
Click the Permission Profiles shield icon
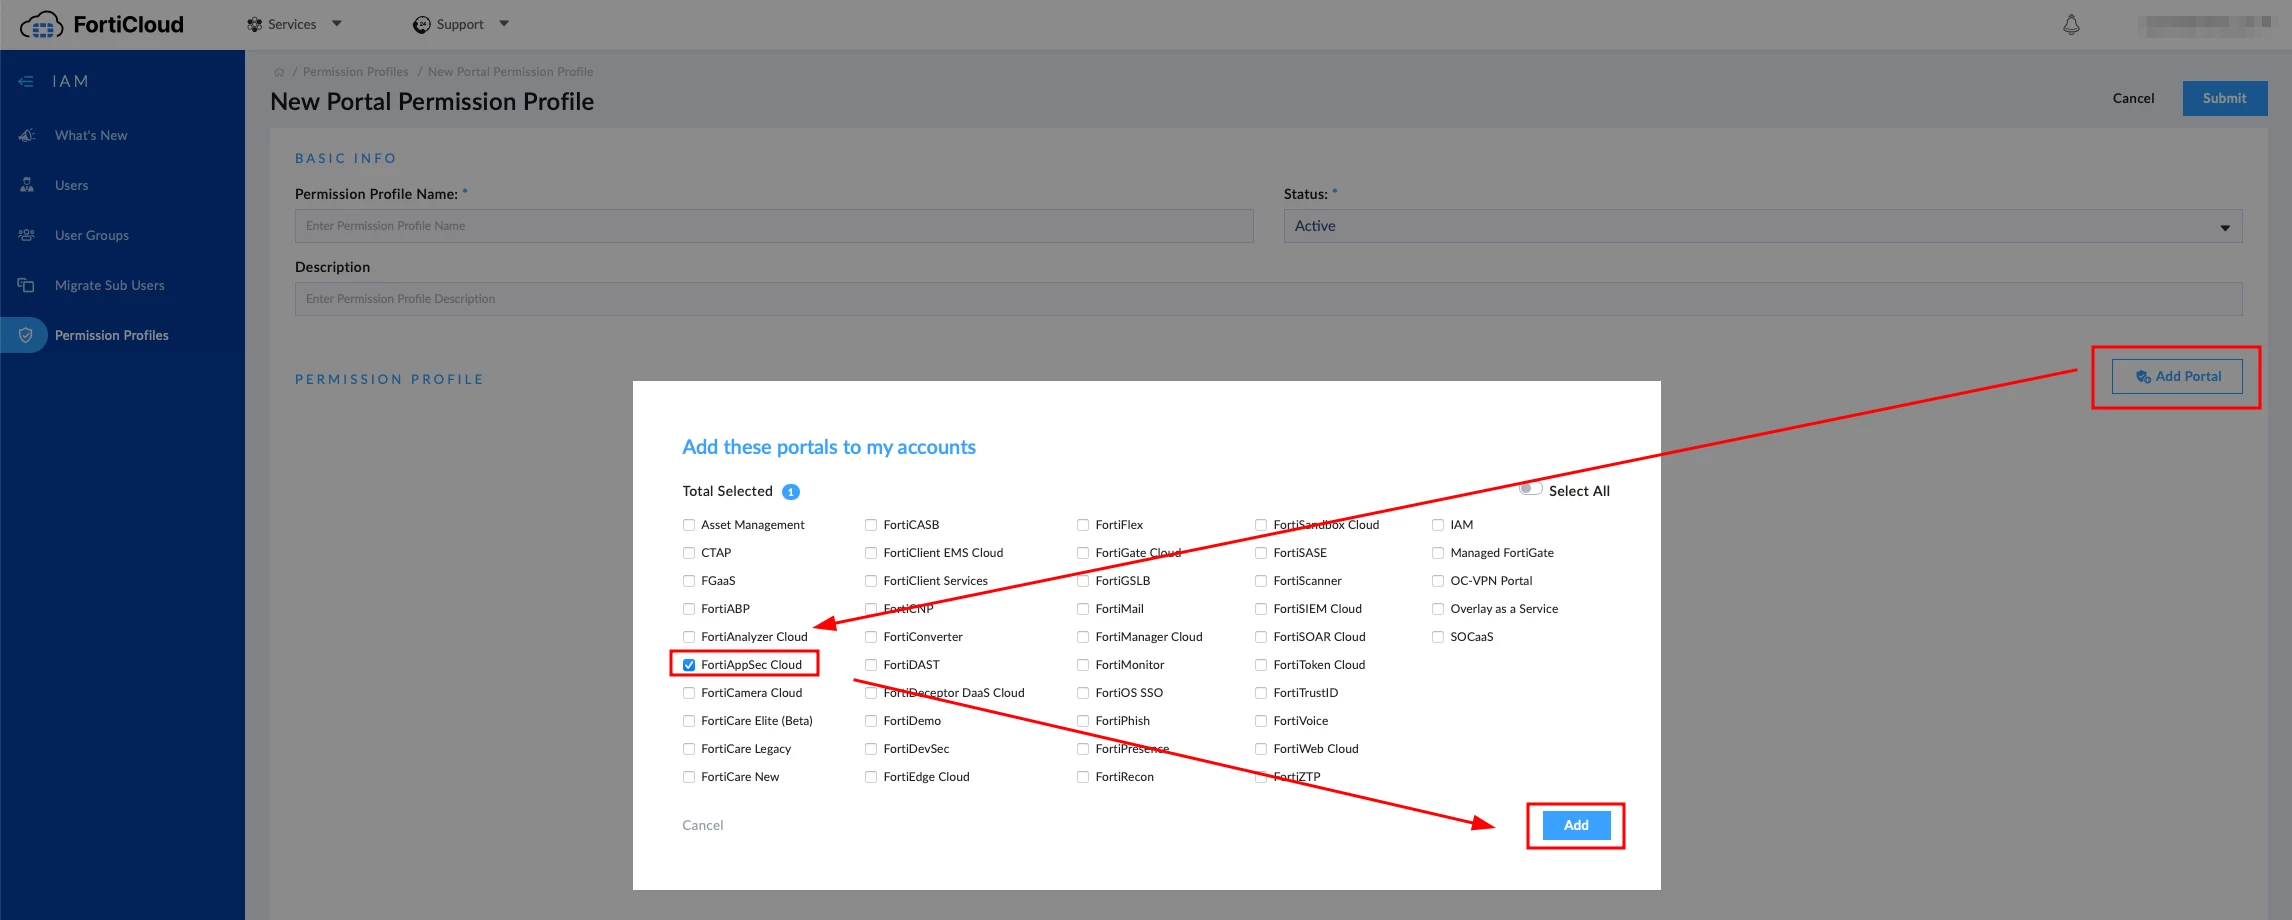pos(26,335)
